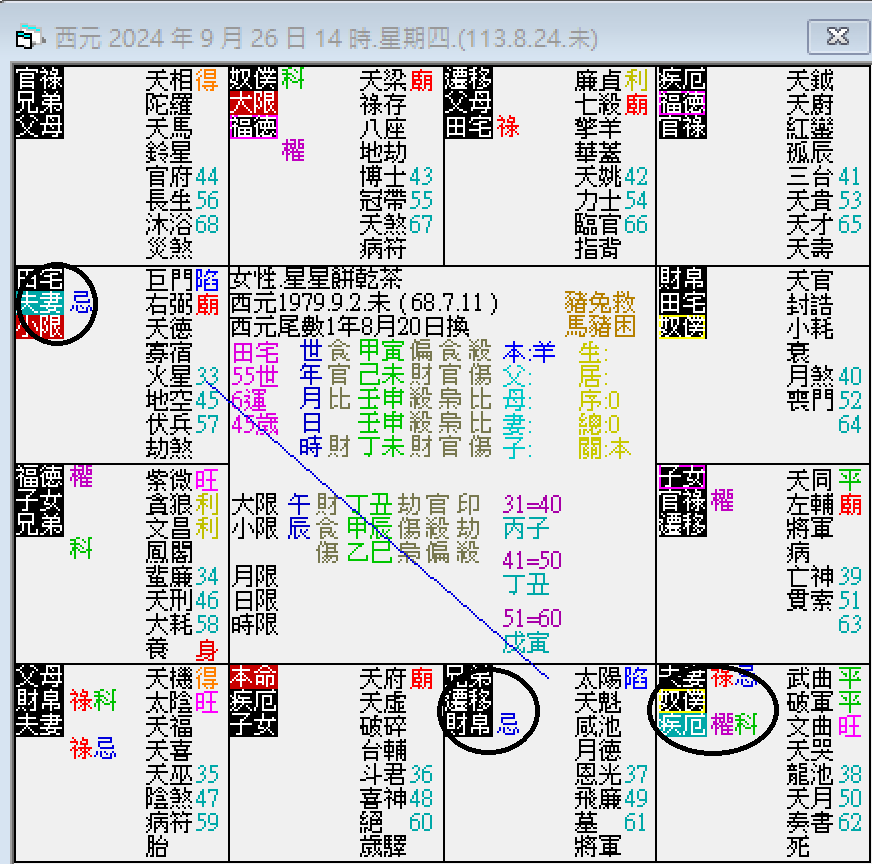872x864 pixels.
Task: Select the star 右弼
Action: pyautogui.click(x=169, y=304)
